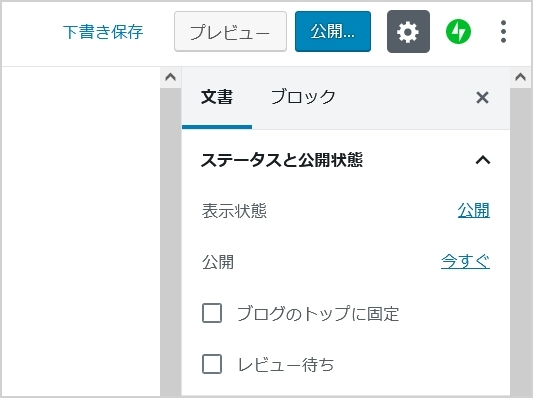The width and height of the screenshot is (533, 398).
Task: Click the blue 公開... button
Action: click(333, 32)
